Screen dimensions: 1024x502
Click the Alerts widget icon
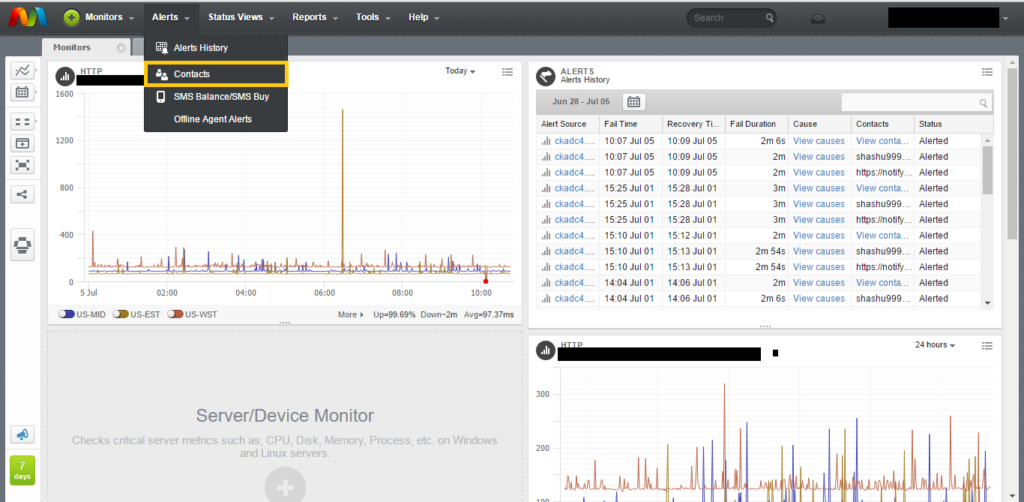[545, 76]
